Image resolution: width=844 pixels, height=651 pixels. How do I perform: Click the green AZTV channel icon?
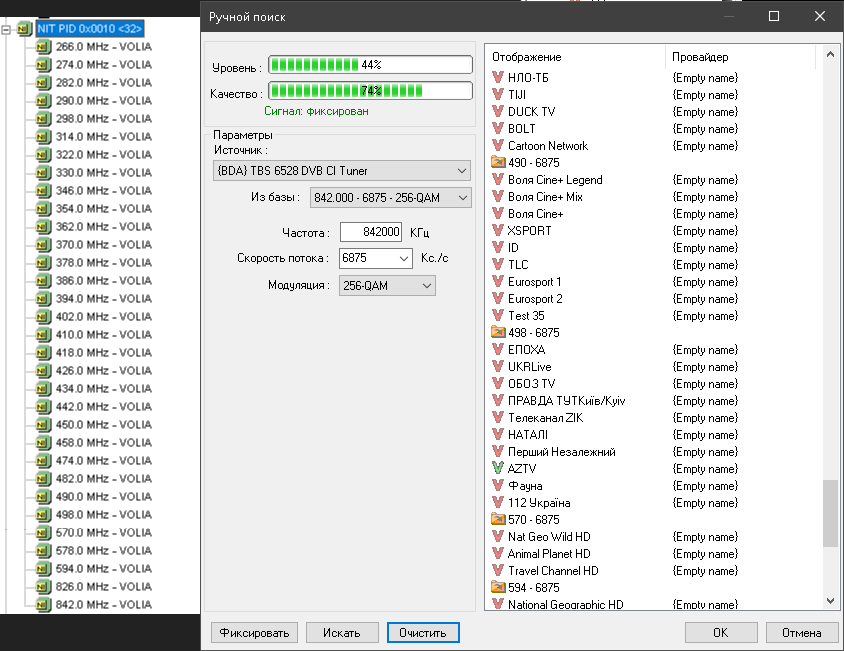tap(498, 468)
